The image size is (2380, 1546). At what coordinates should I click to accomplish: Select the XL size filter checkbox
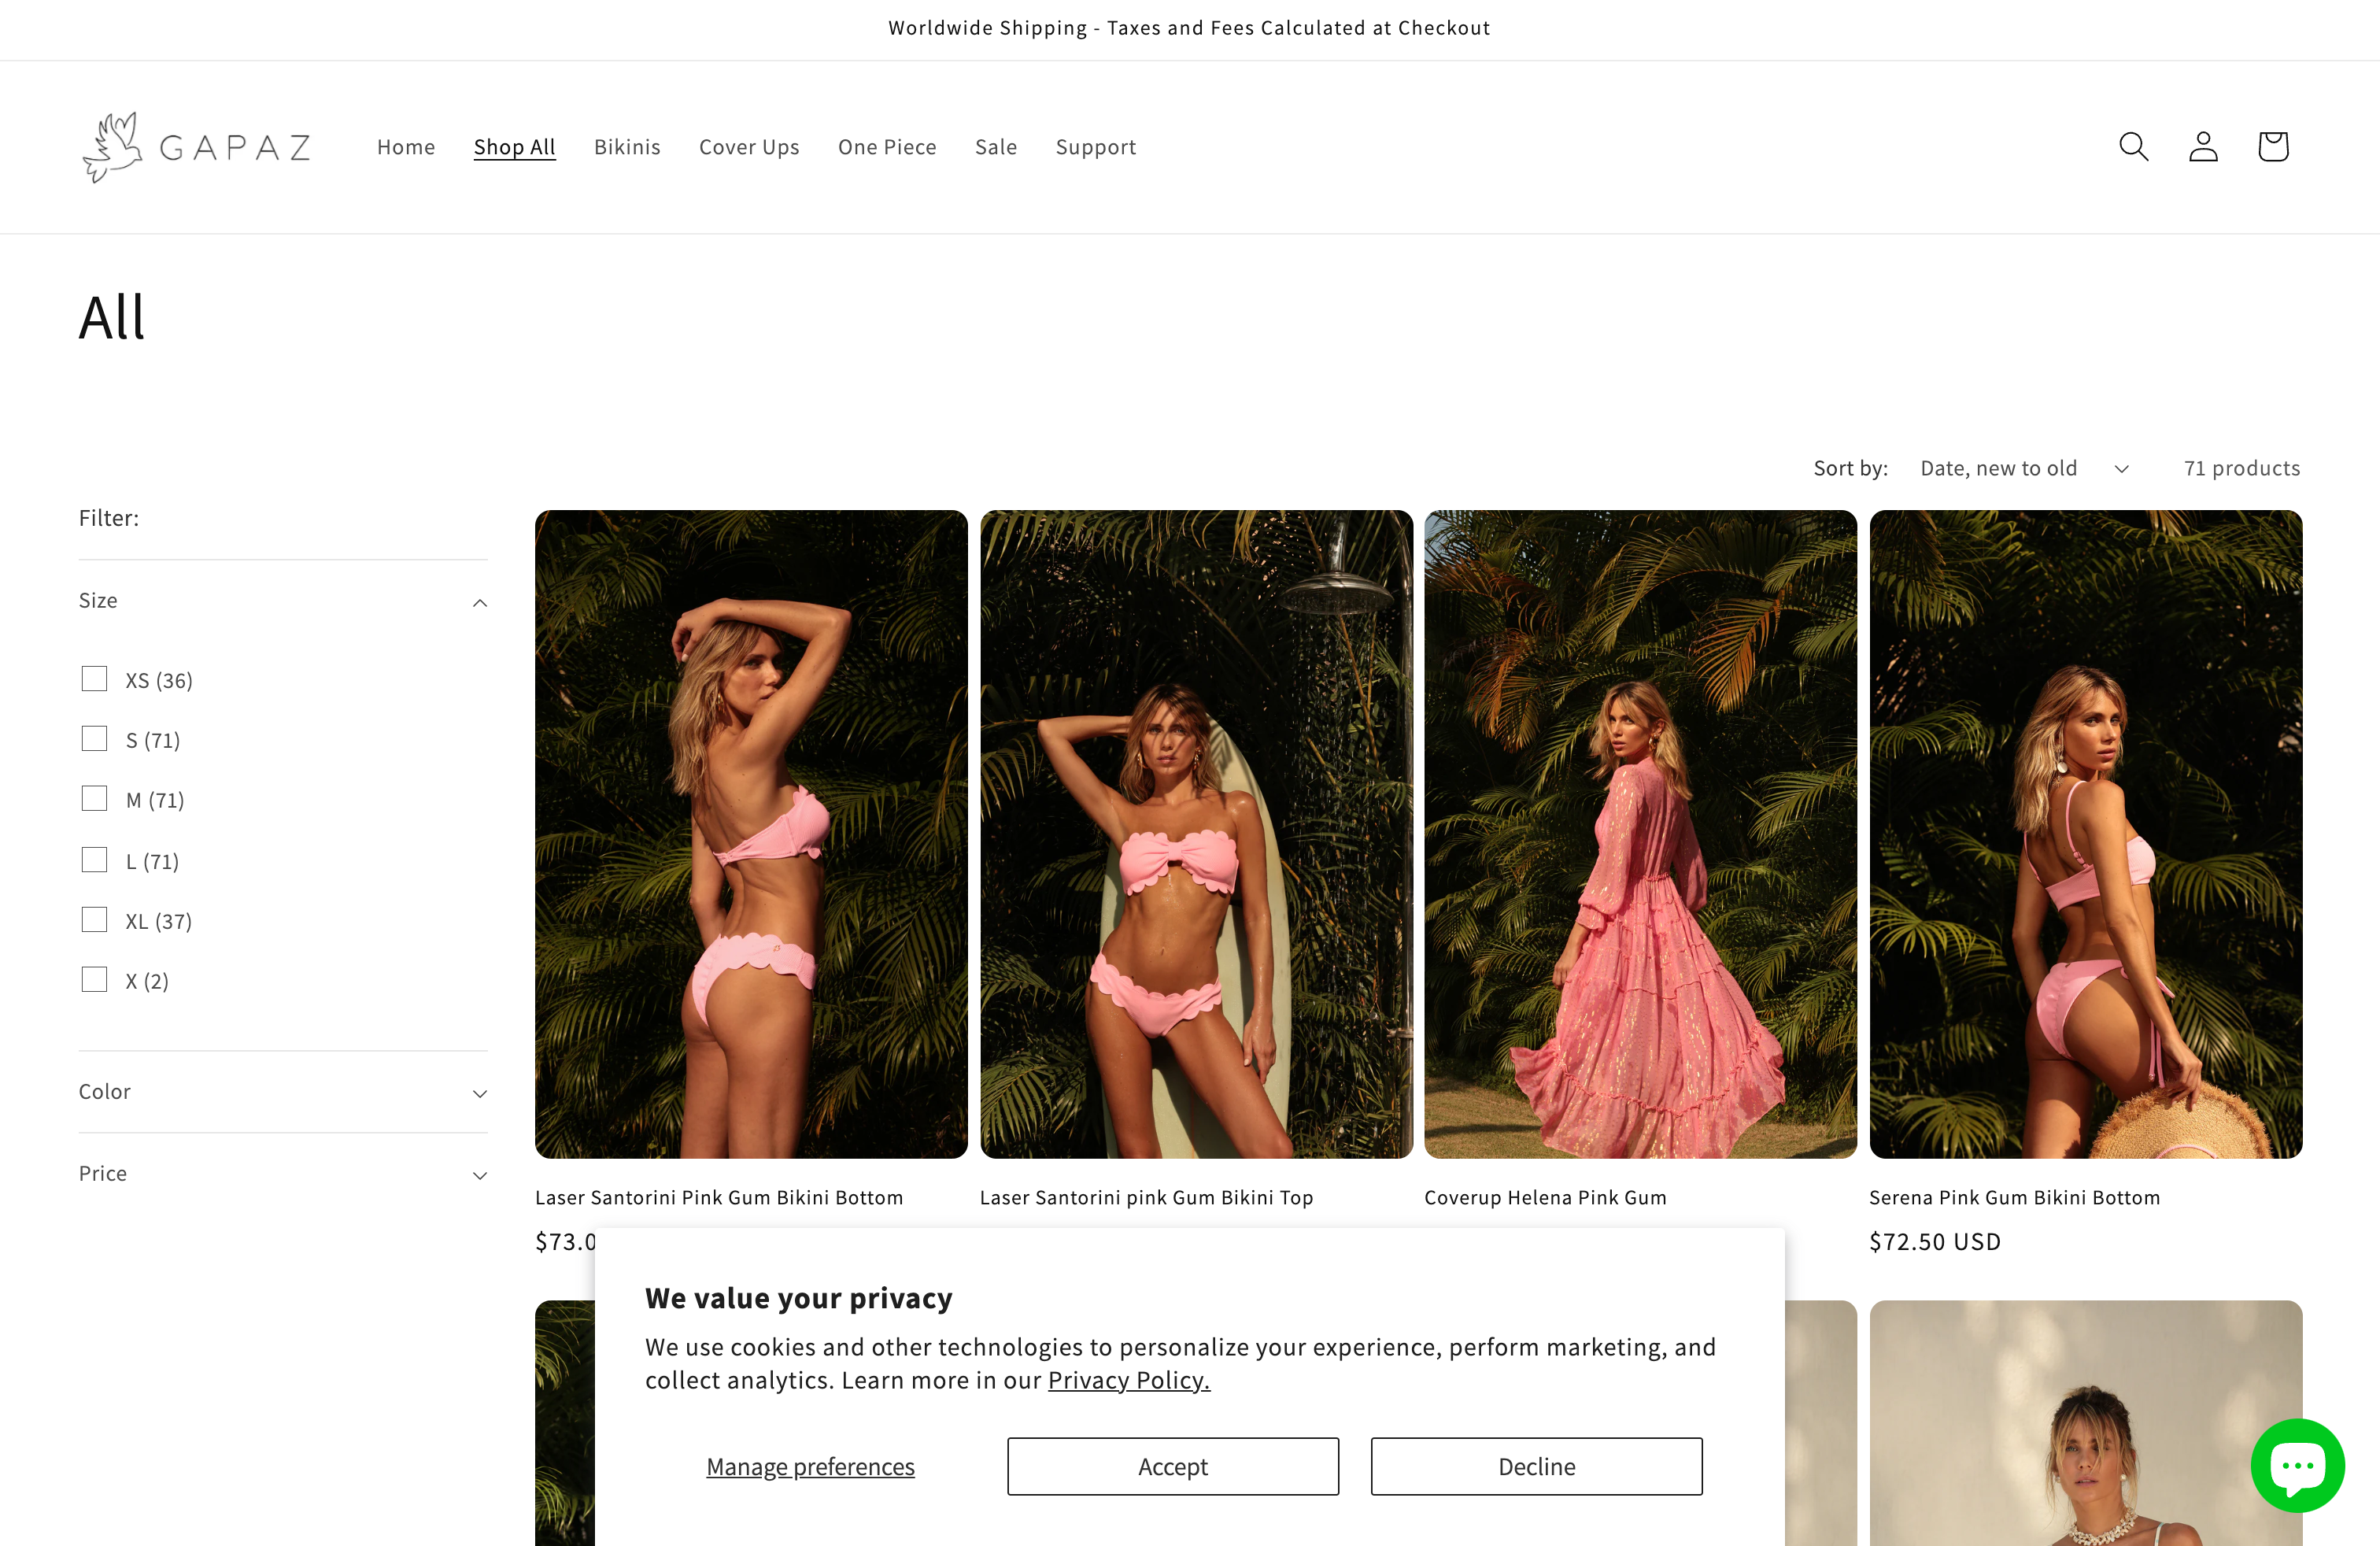point(94,919)
